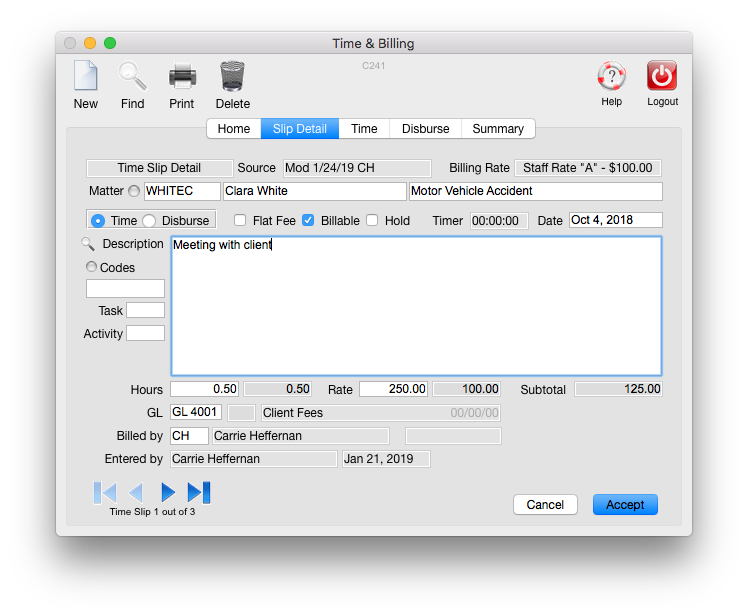Select the Disburse radio button
The width and height of the screenshot is (748, 616).
point(149,221)
